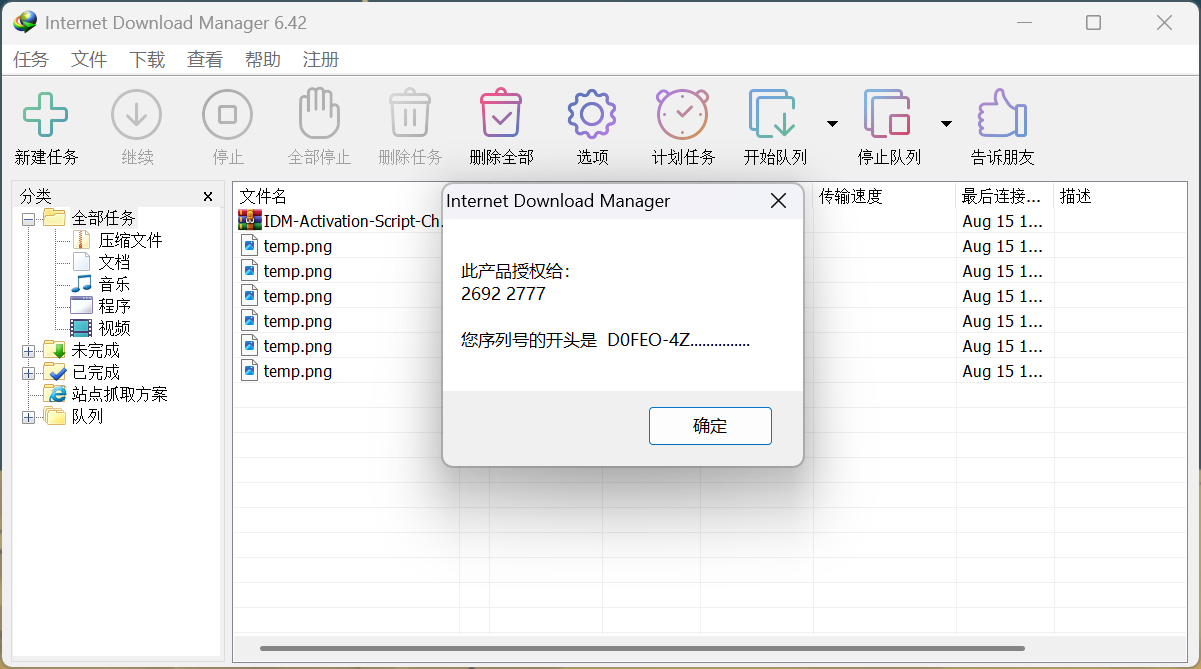
Task: Click the 新建任务 (New Task) plus icon
Action: click(46, 114)
